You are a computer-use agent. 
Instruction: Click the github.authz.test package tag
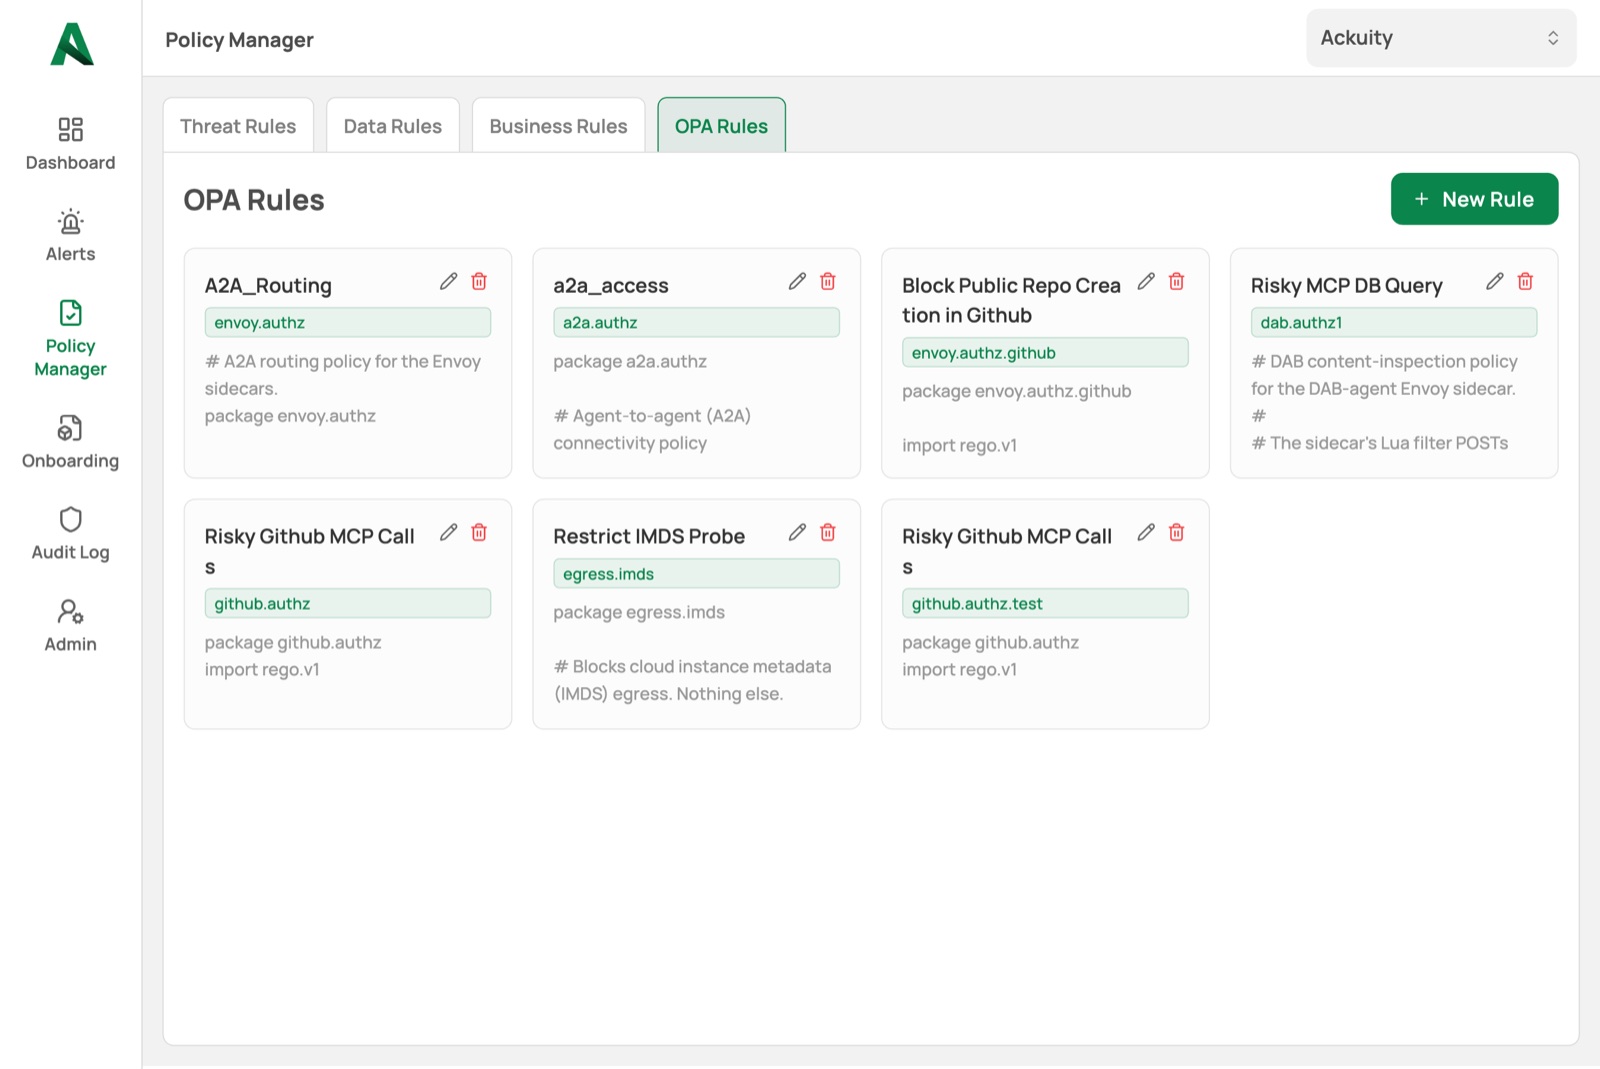click(1045, 603)
